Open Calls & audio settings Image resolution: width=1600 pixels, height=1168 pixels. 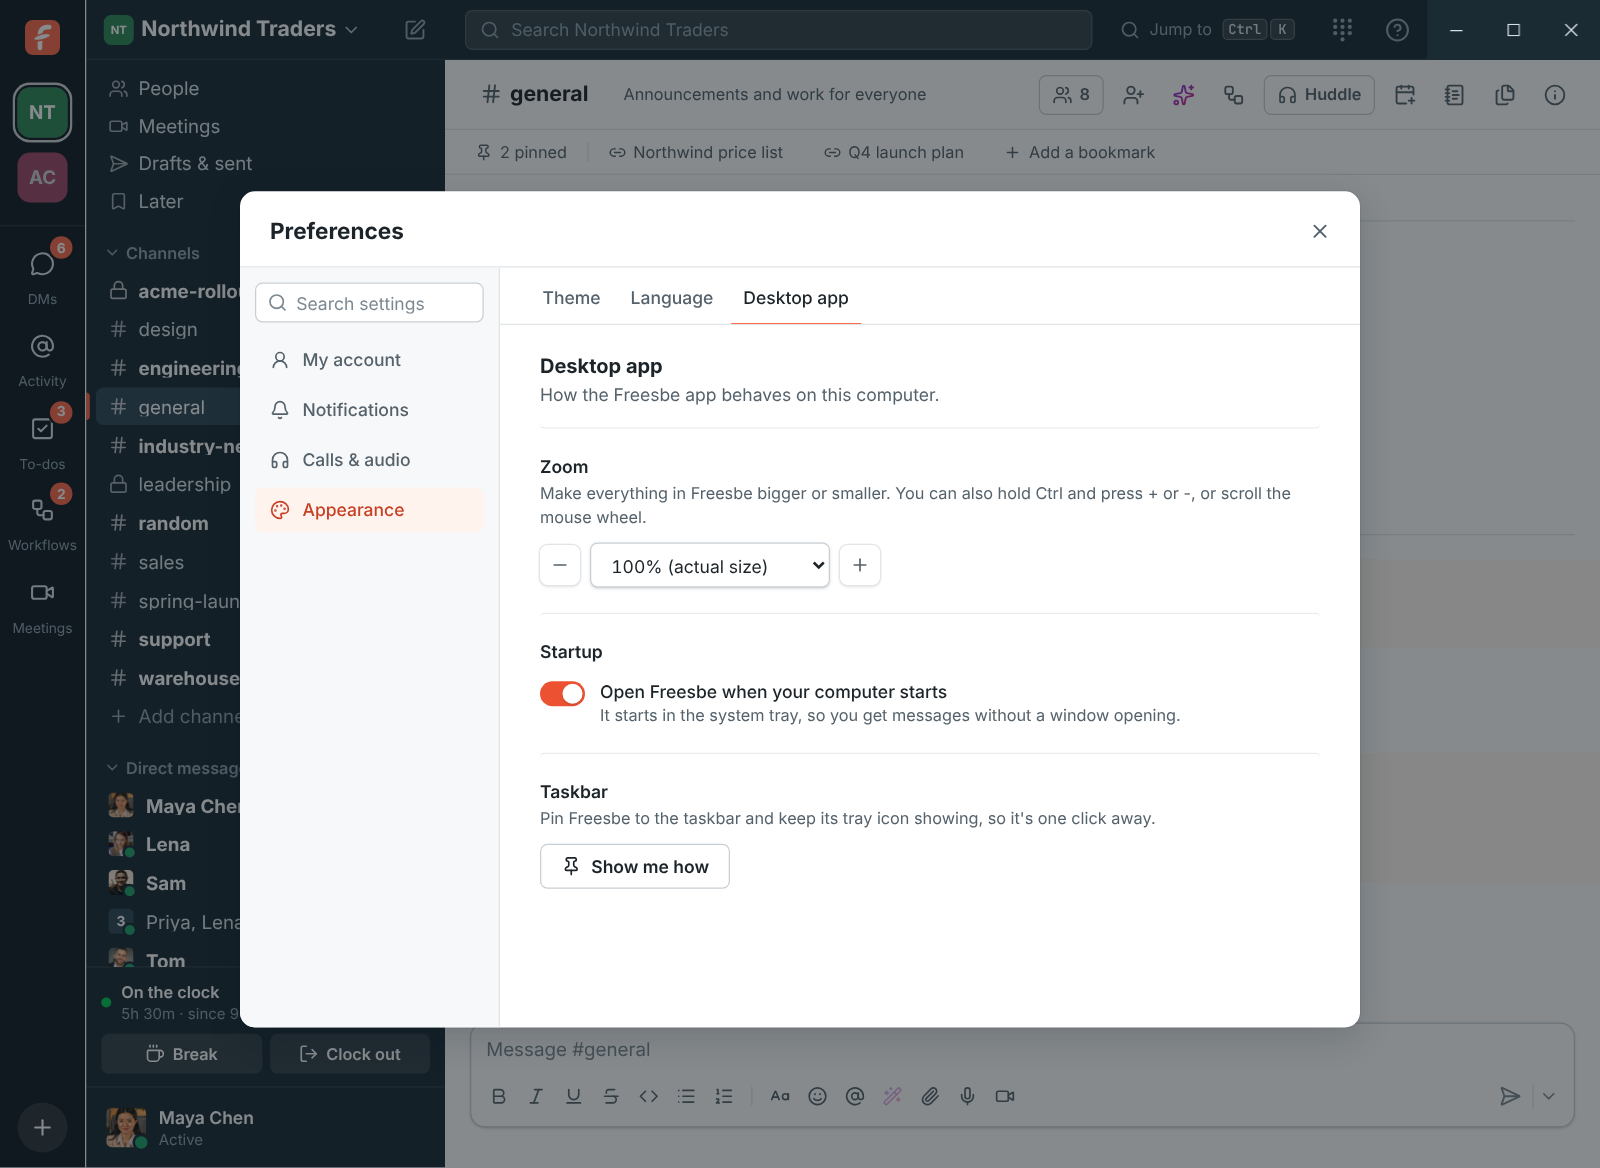point(369,460)
